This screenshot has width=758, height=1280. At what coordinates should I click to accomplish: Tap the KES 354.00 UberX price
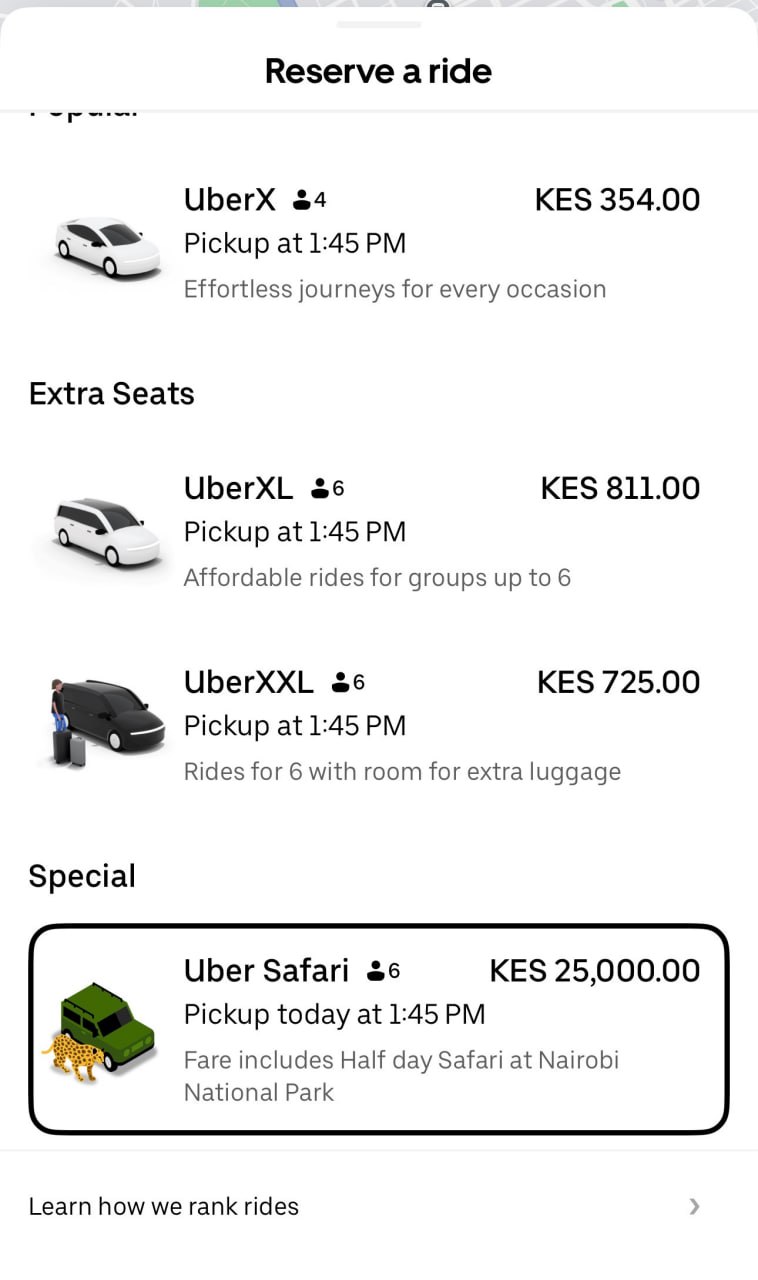click(x=617, y=200)
